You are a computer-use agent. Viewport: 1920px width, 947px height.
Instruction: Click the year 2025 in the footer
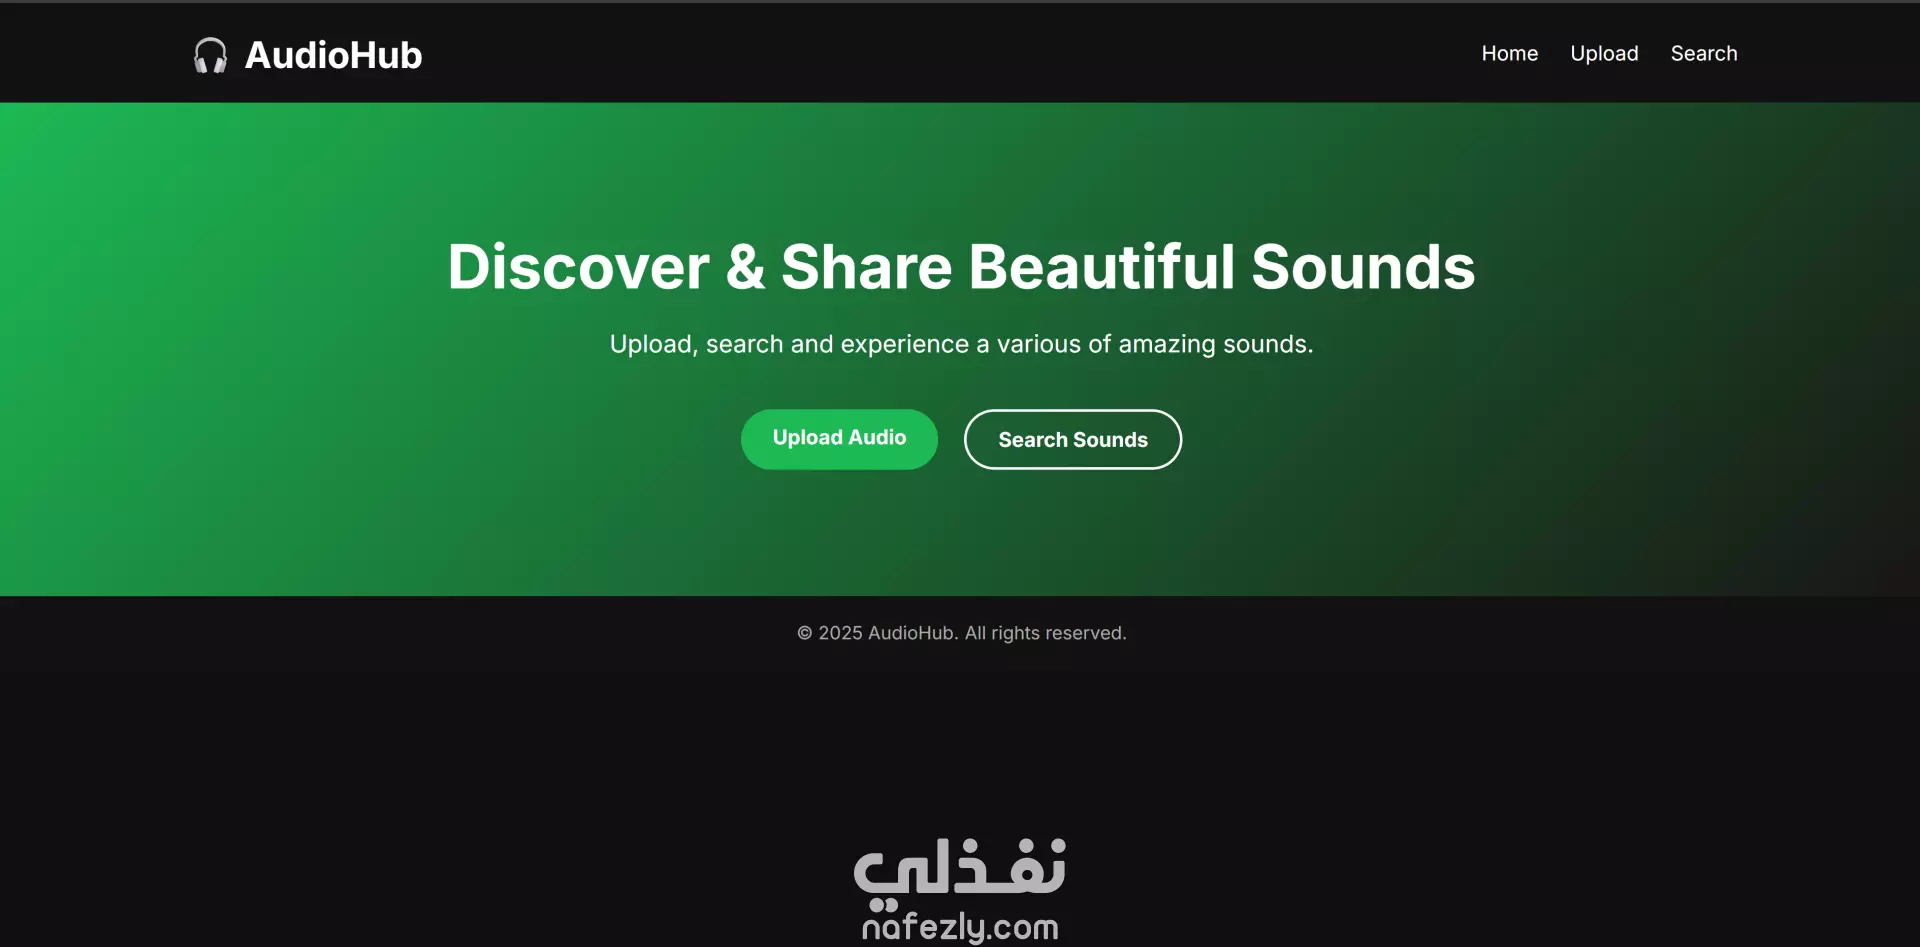(840, 633)
